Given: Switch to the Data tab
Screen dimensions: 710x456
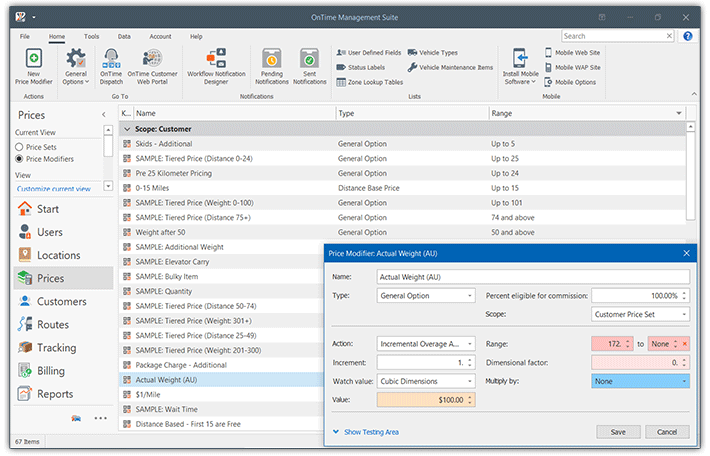Looking at the screenshot, I should click(x=124, y=37).
